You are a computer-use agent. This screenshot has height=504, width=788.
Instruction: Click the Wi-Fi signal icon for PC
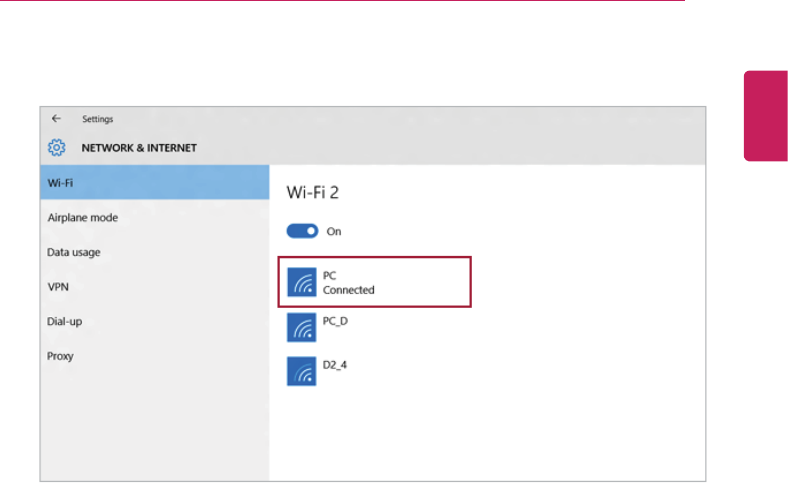[x=302, y=282]
